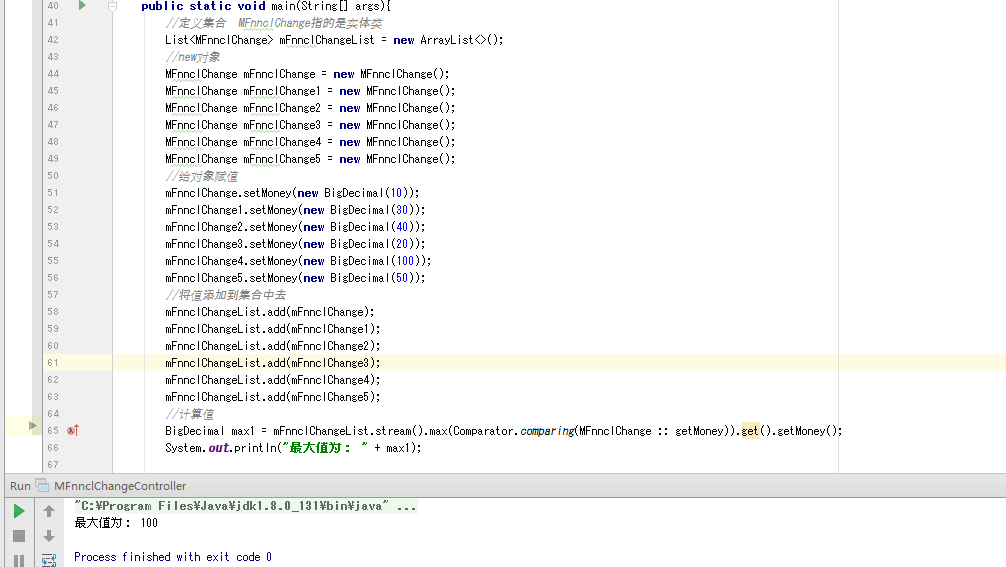Screen dimensions: 1006x567
Task: Click variable mFnnclChange3 on line 47
Action: (x=282, y=125)
